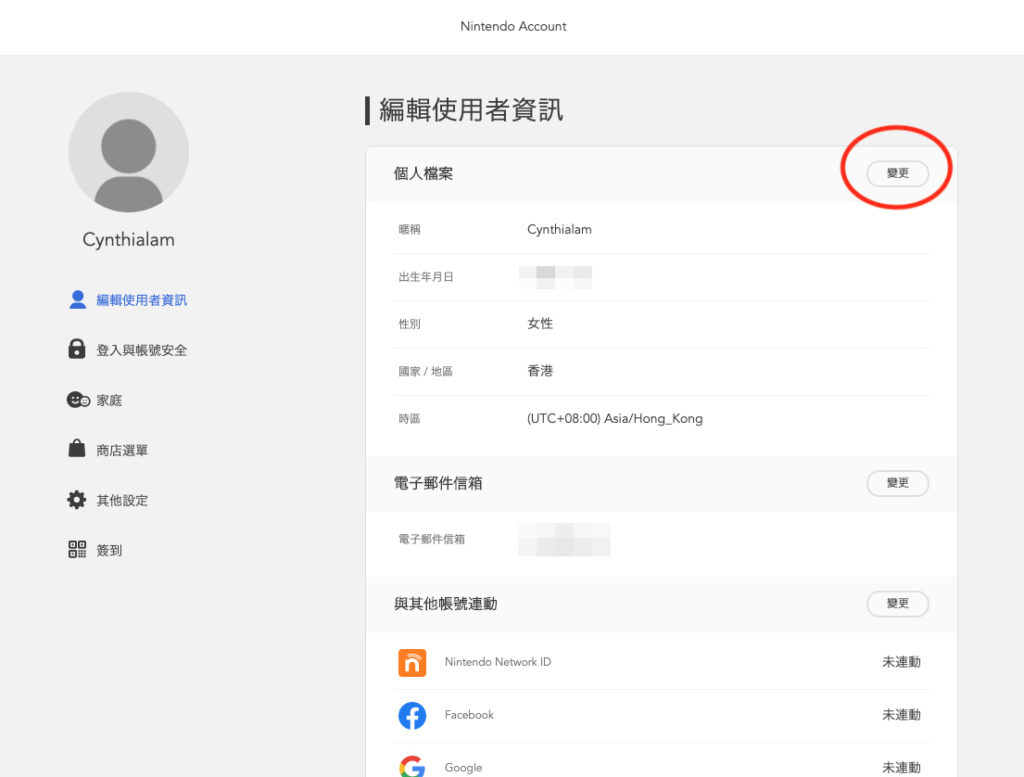Viewport: 1024px width, 777px height.
Task: Click the Cynthialam name under the avatar
Action: pos(129,240)
